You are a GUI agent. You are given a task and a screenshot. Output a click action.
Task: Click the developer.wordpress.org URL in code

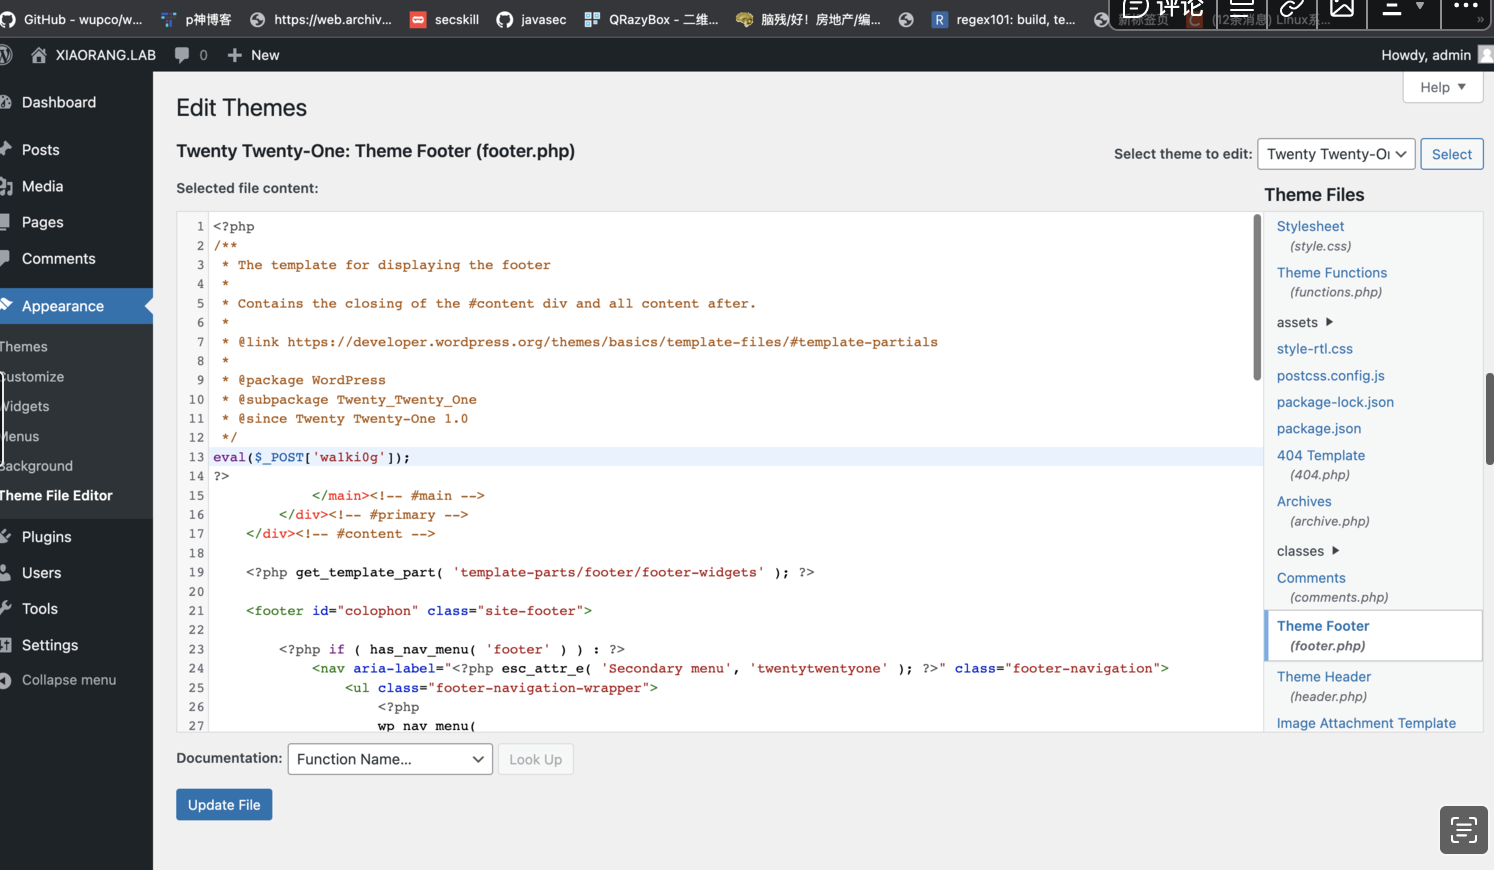coord(612,342)
